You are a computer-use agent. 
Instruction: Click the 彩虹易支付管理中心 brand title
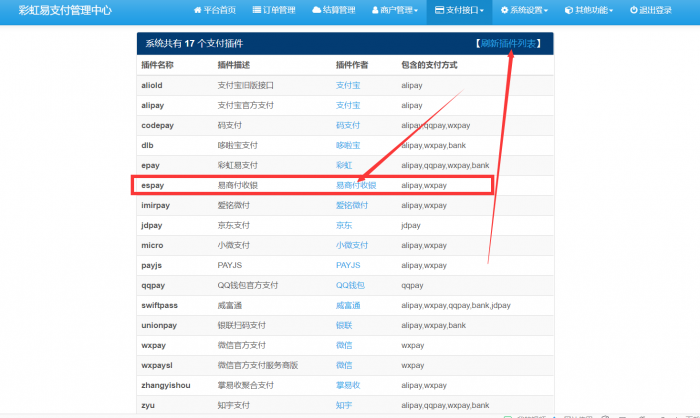pos(66,11)
